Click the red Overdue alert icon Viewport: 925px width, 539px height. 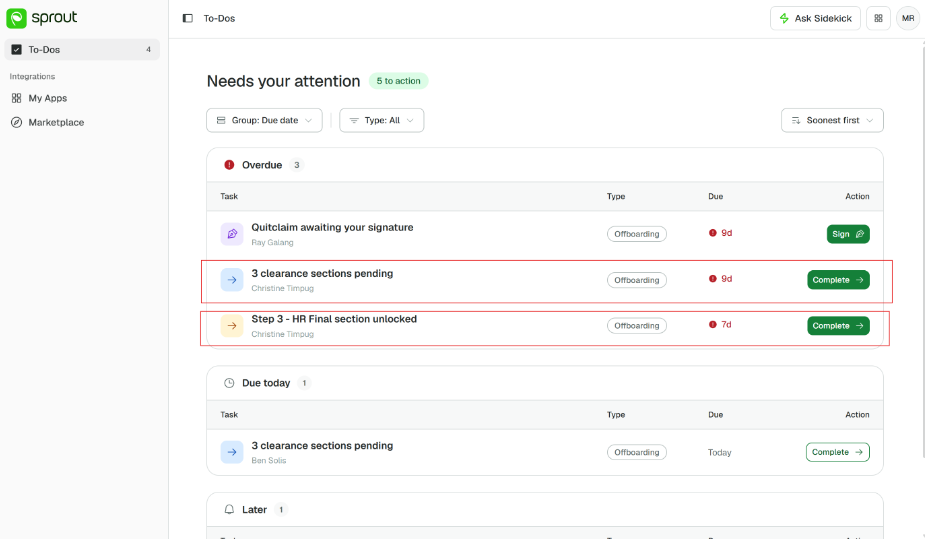(x=229, y=165)
